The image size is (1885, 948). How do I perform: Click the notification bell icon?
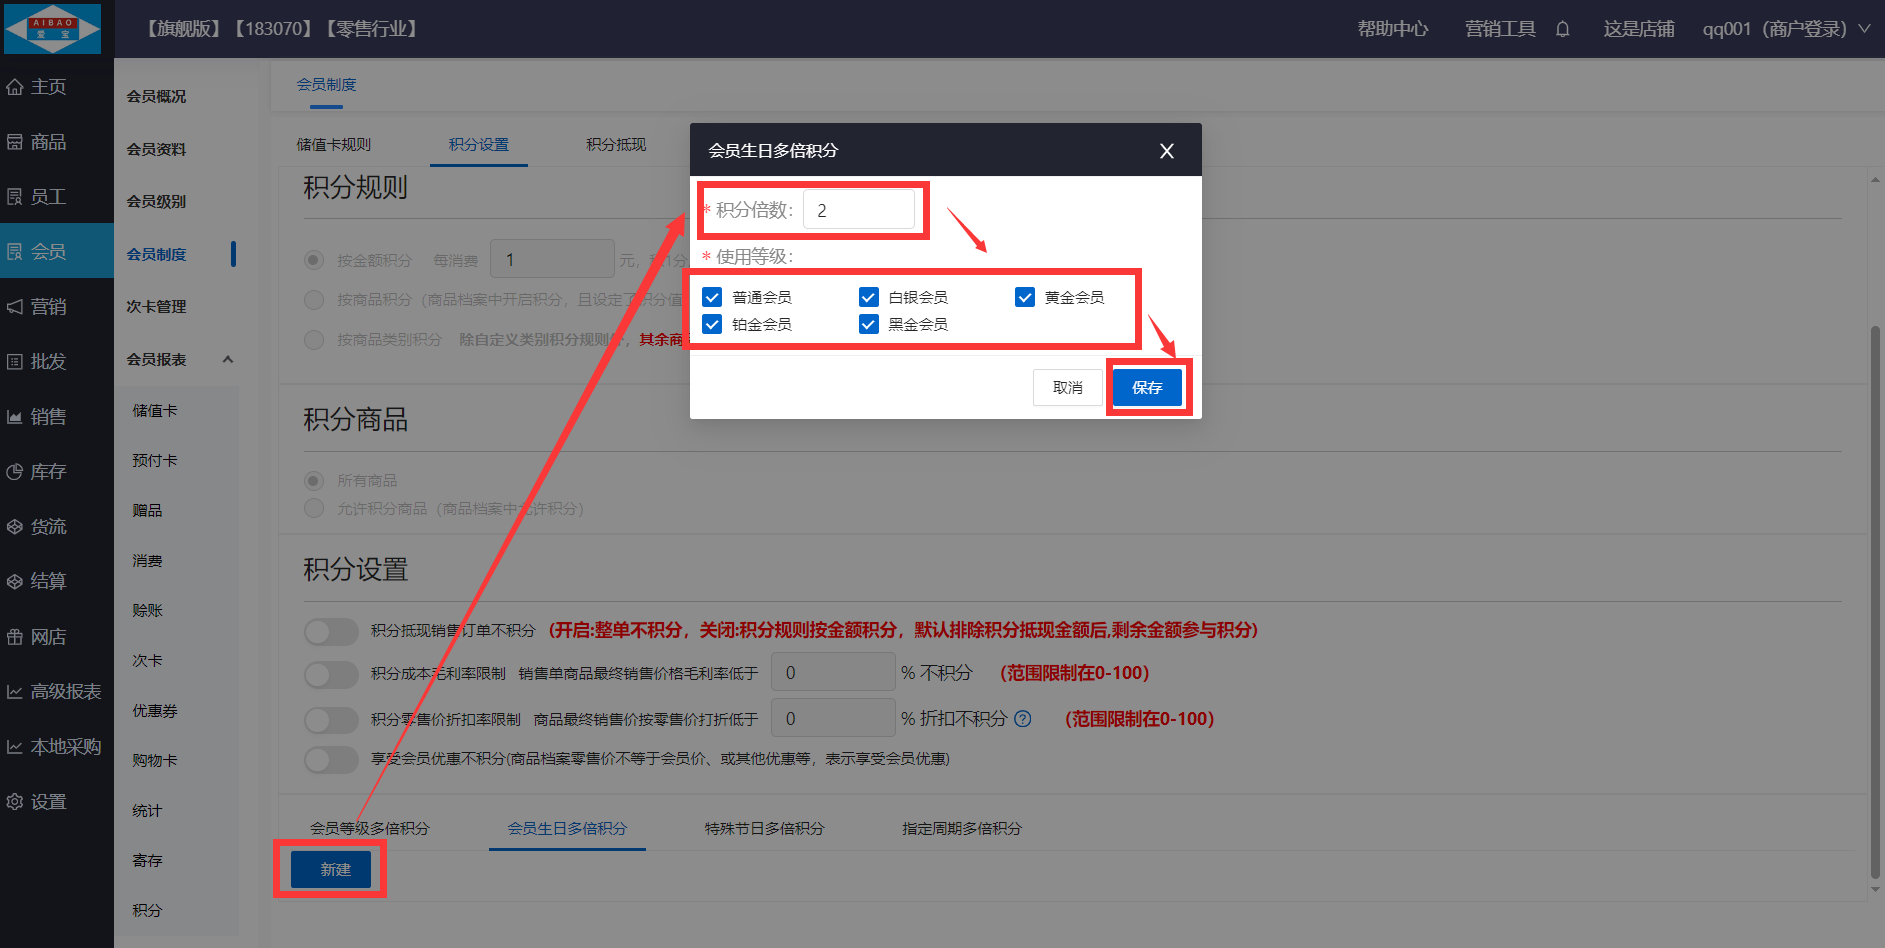[1562, 29]
